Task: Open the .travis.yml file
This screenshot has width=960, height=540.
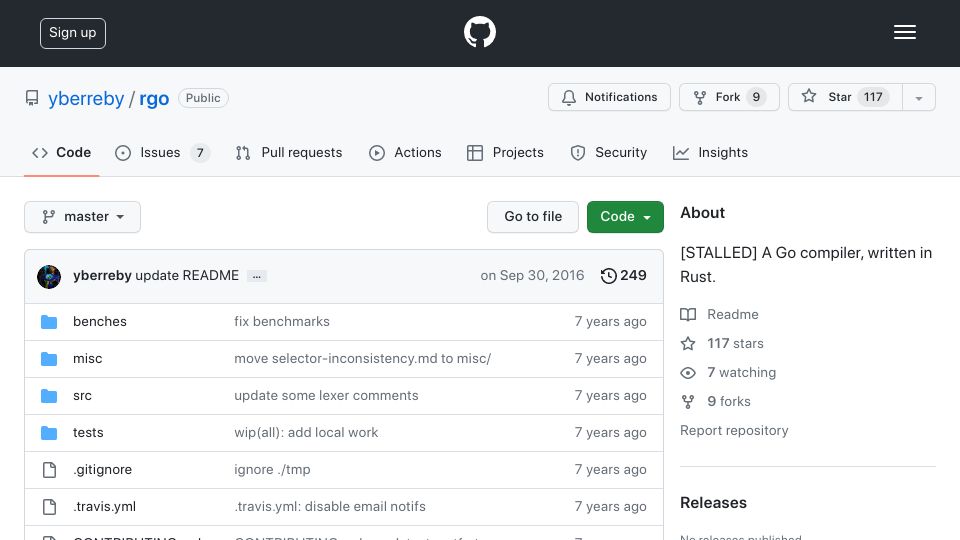Action: pos(105,507)
